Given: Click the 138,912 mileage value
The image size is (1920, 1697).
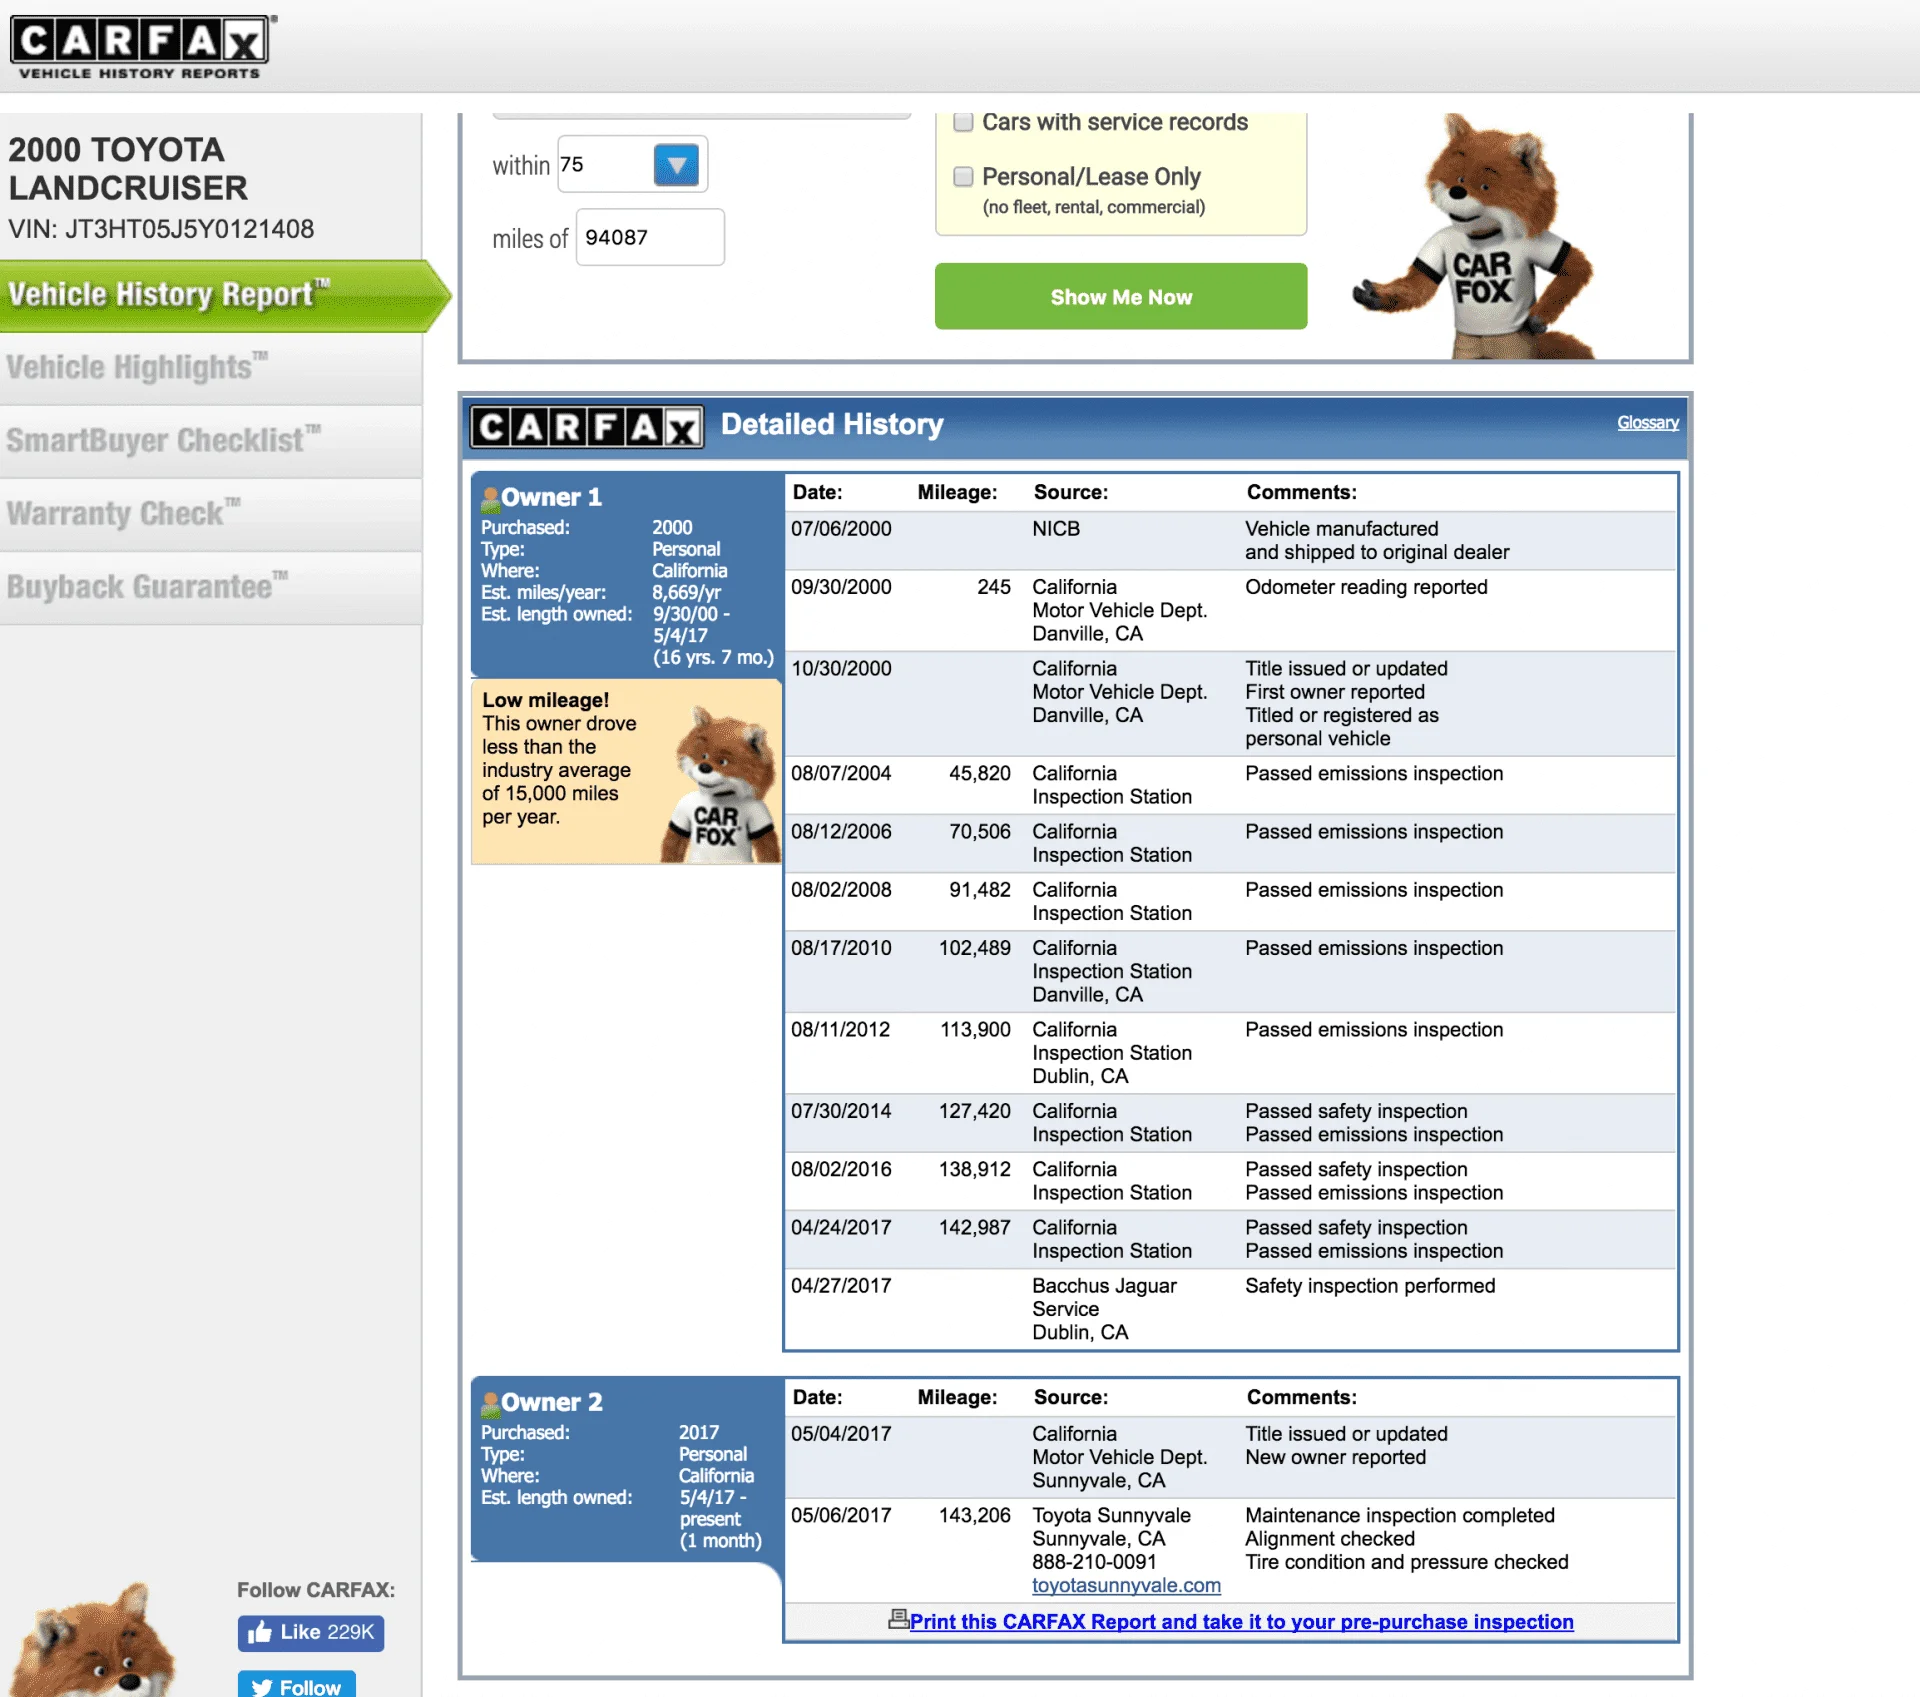Looking at the screenshot, I should [975, 1169].
